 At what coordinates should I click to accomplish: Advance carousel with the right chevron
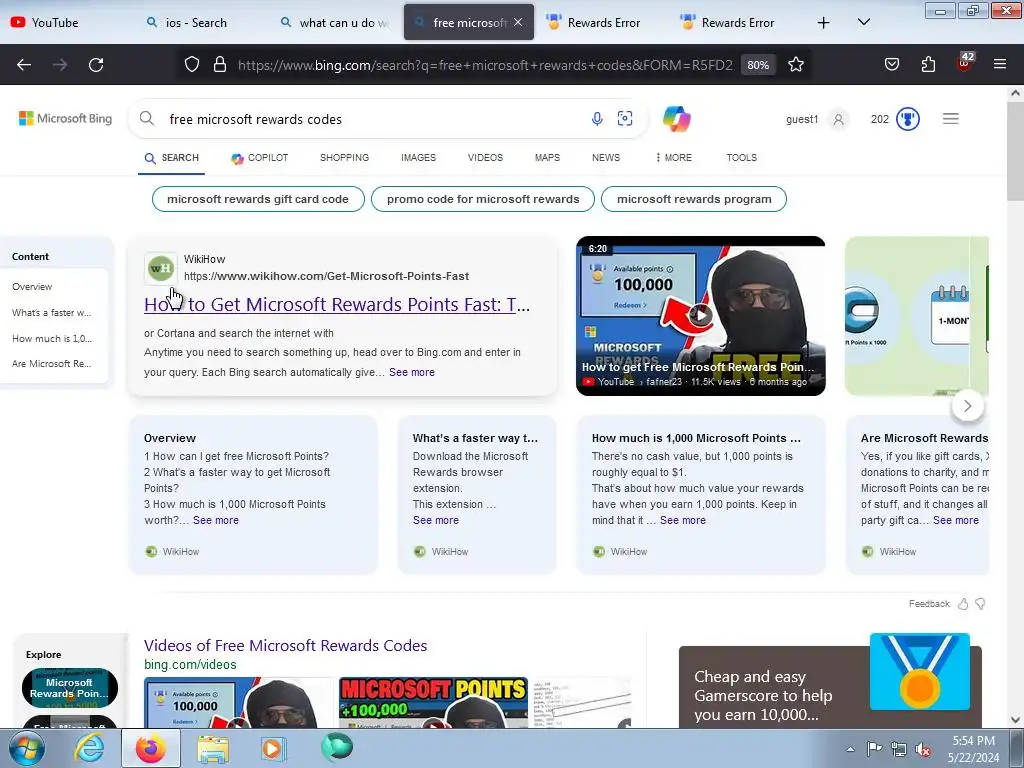(x=967, y=406)
